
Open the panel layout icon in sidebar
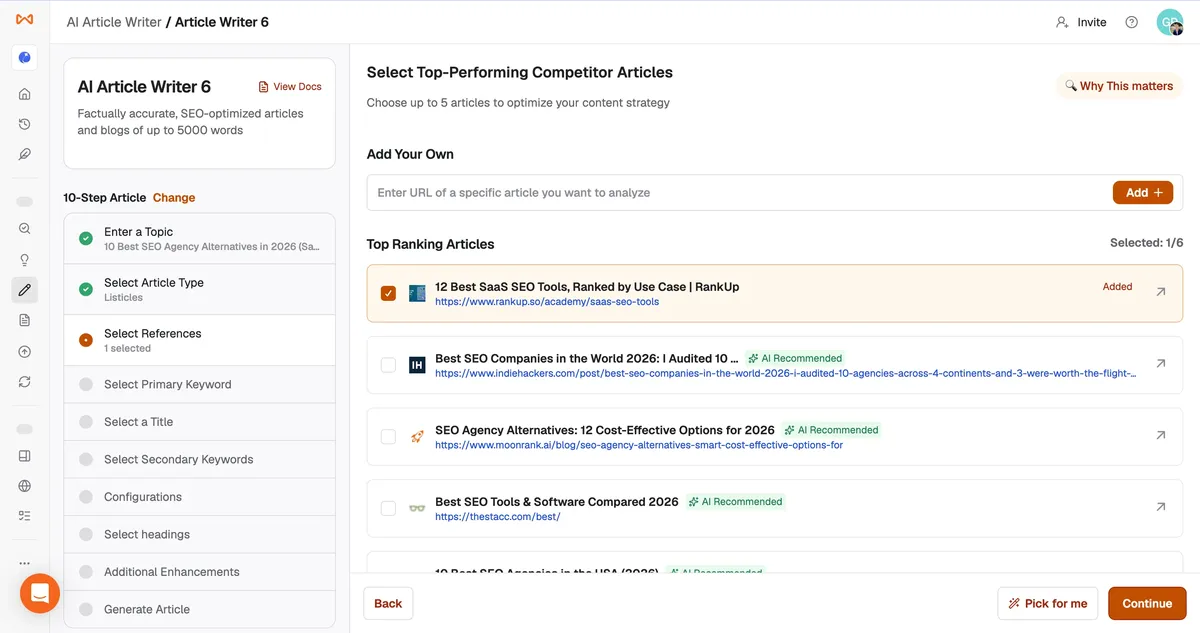(x=25, y=456)
